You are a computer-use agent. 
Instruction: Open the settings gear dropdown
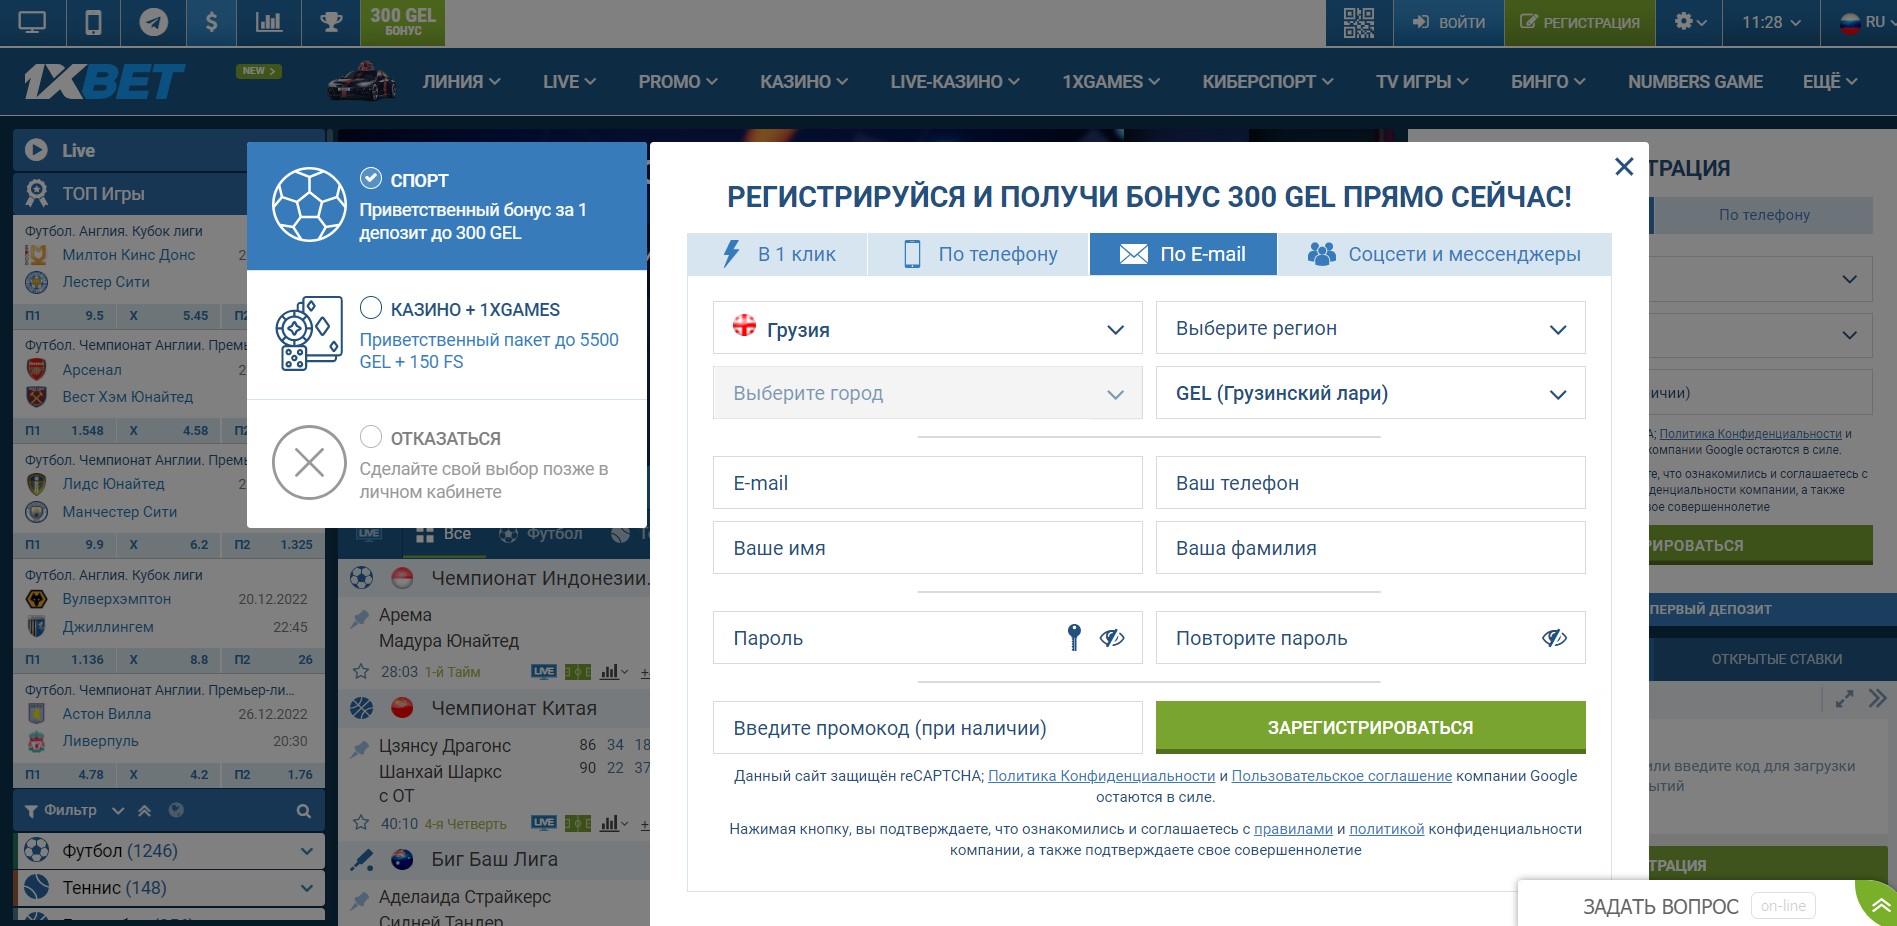pyautogui.click(x=1690, y=22)
